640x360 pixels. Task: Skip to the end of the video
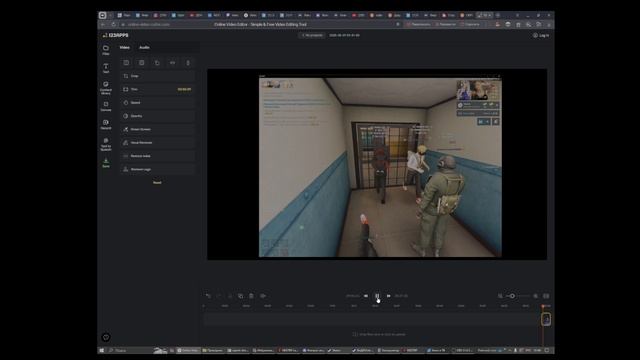[389, 296]
